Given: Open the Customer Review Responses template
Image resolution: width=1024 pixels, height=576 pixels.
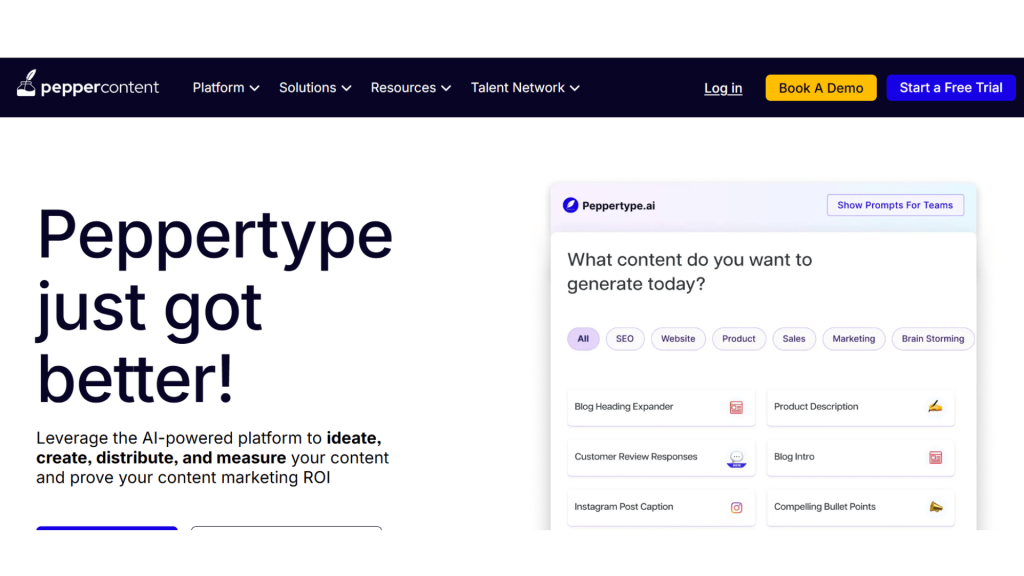Looking at the screenshot, I should (661, 457).
